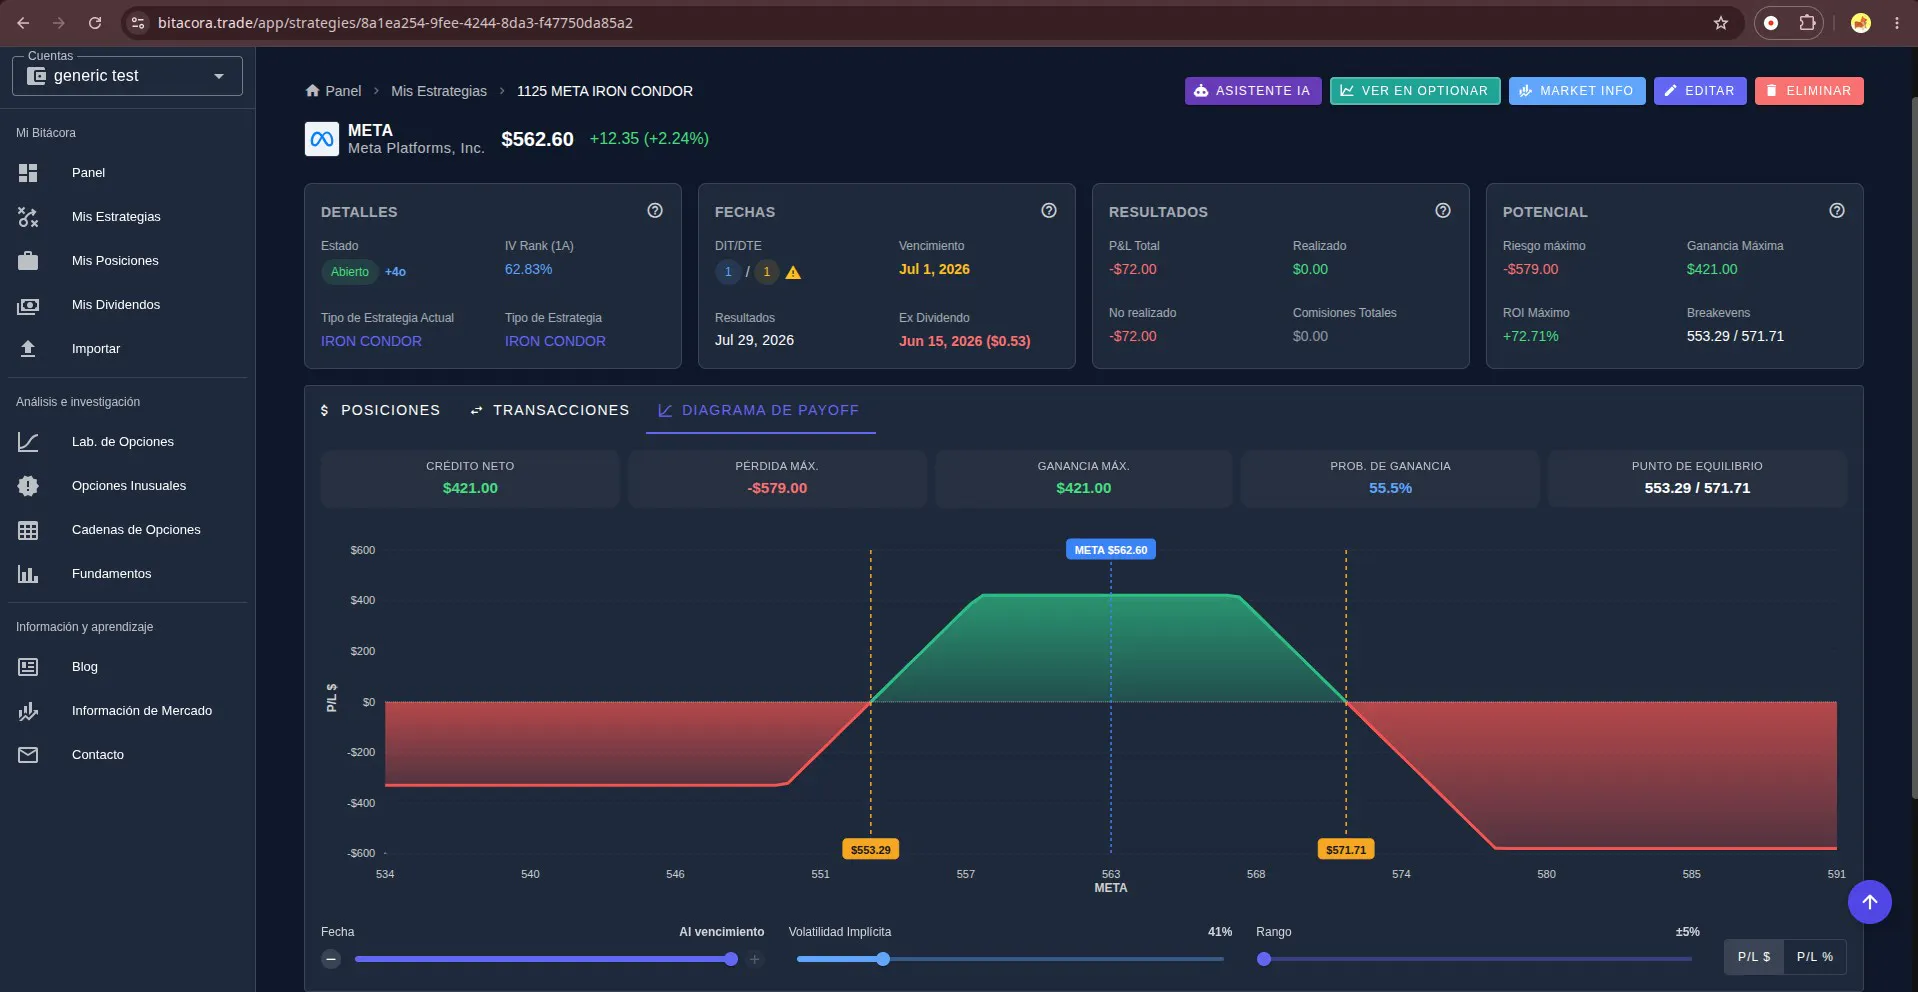
Task: Click the Fundamentos bar chart icon
Action: (28, 574)
